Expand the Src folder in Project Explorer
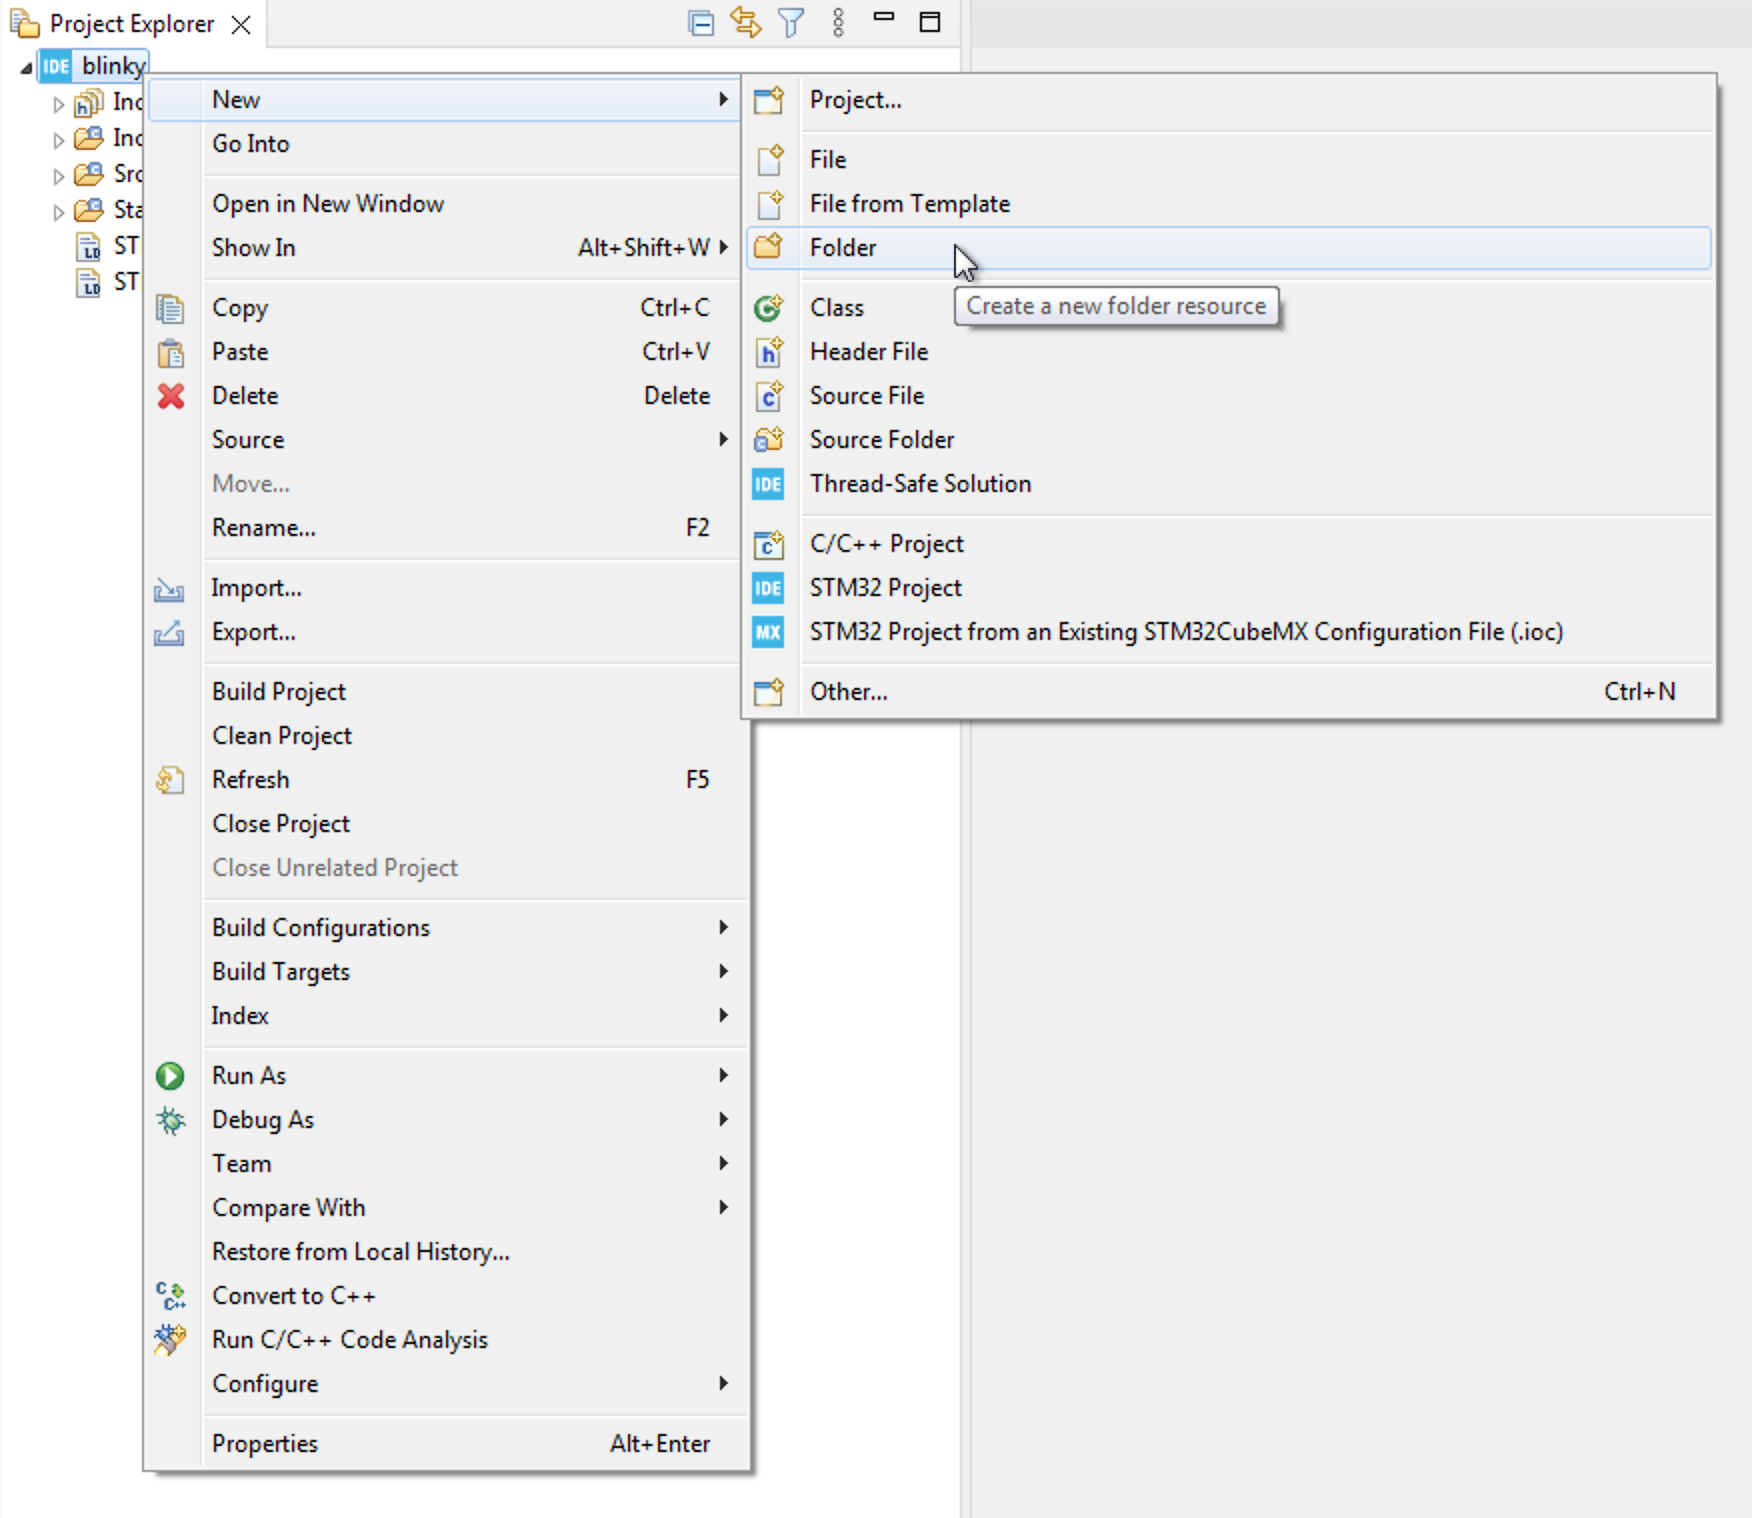 [57, 175]
